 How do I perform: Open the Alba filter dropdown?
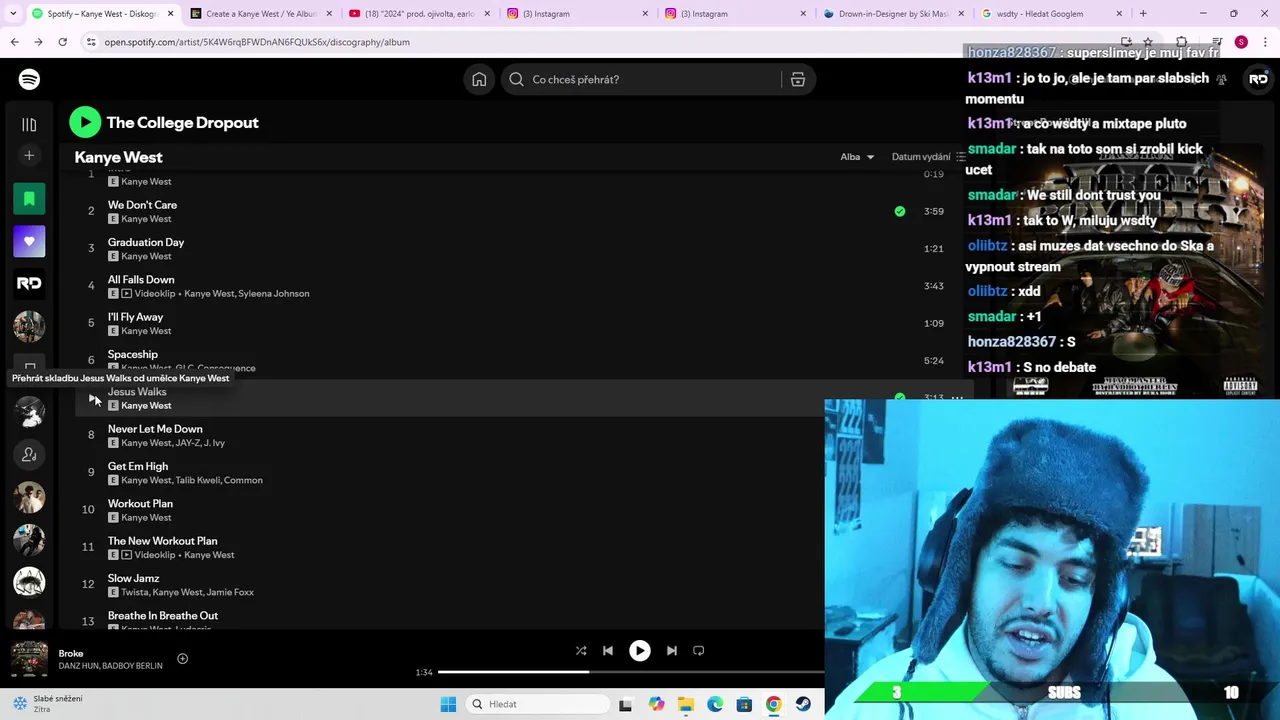pyautogui.click(x=857, y=157)
